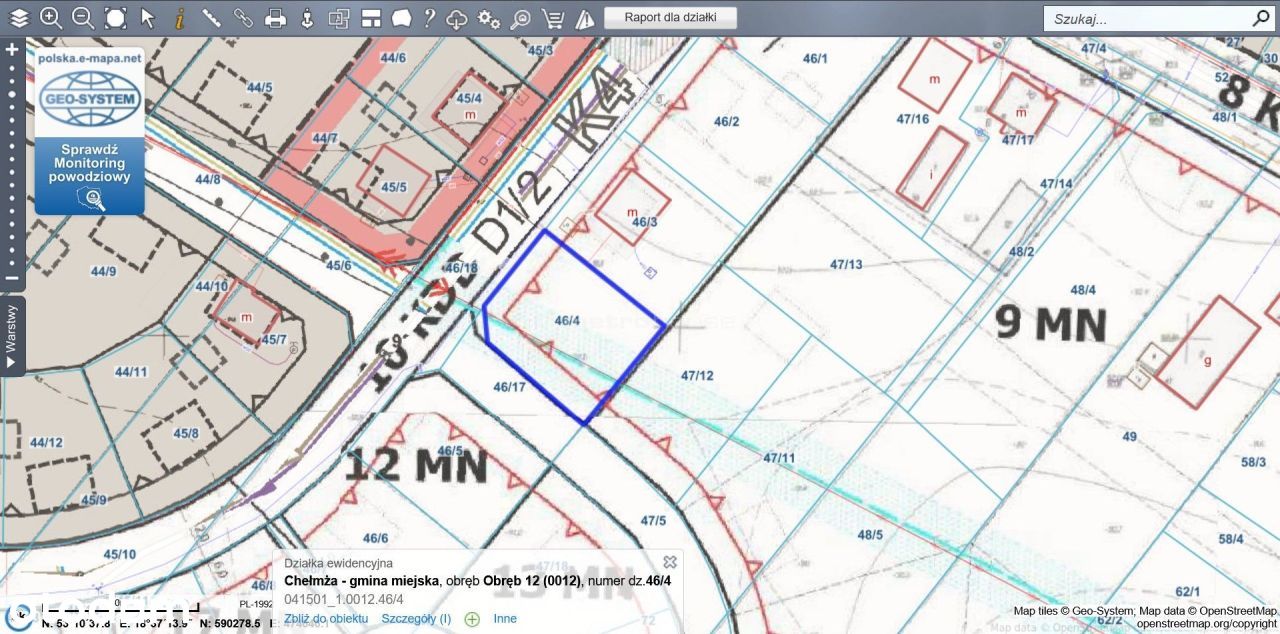Select the zoom out magnifier tool
Image resolution: width=1280 pixels, height=634 pixels.
(83, 18)
